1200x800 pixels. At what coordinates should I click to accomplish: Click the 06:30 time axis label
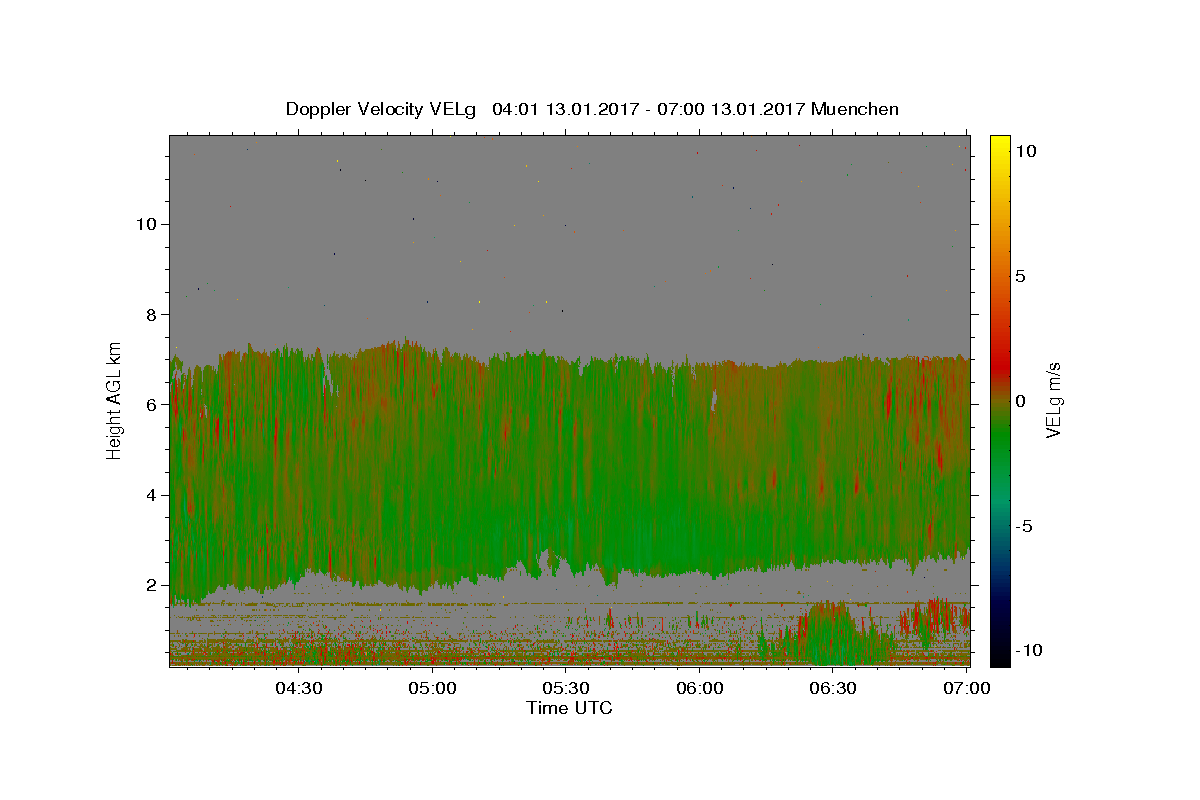[834, 688]
